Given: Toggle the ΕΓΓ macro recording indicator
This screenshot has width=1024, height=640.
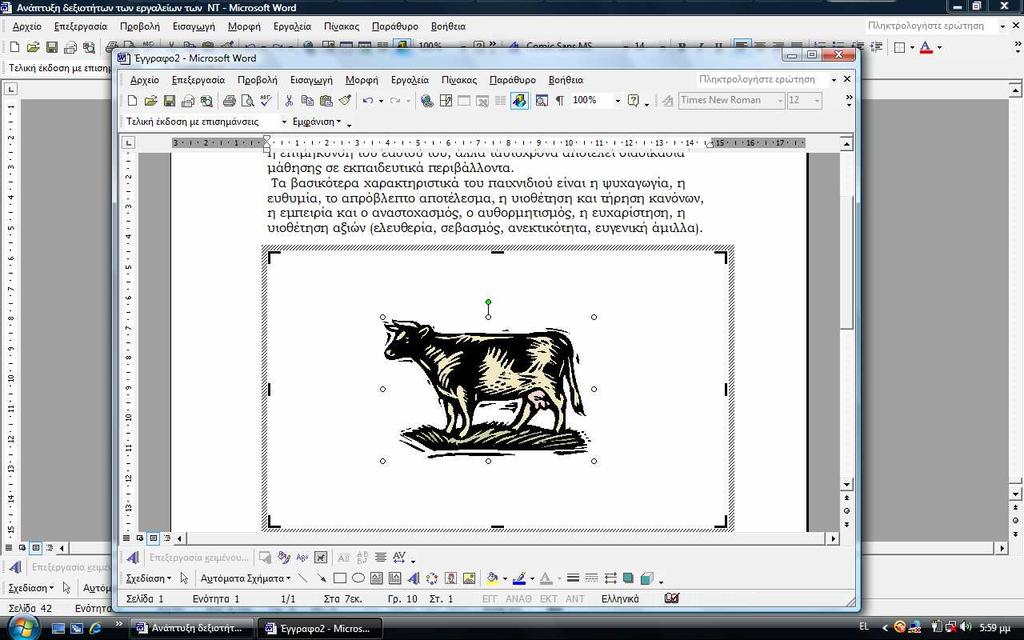Looking at the screenshot, I should pos(489,599).
